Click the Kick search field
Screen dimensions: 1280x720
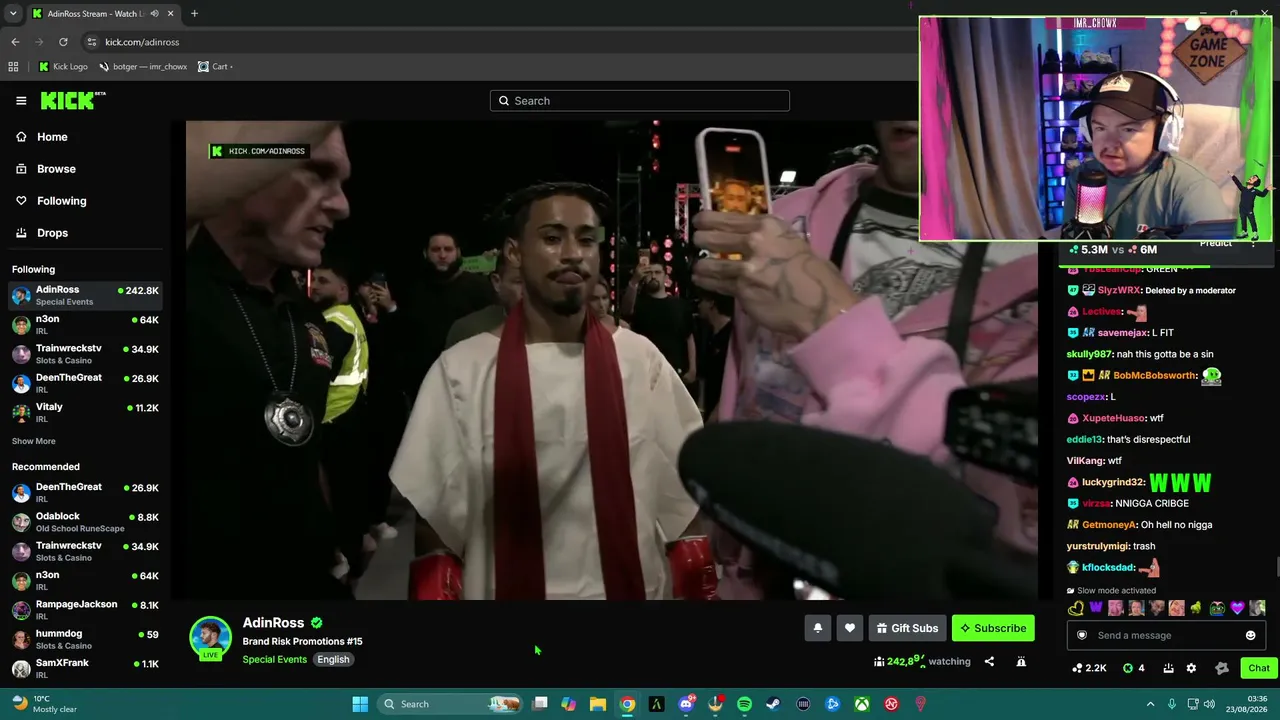tap(640, 101)
